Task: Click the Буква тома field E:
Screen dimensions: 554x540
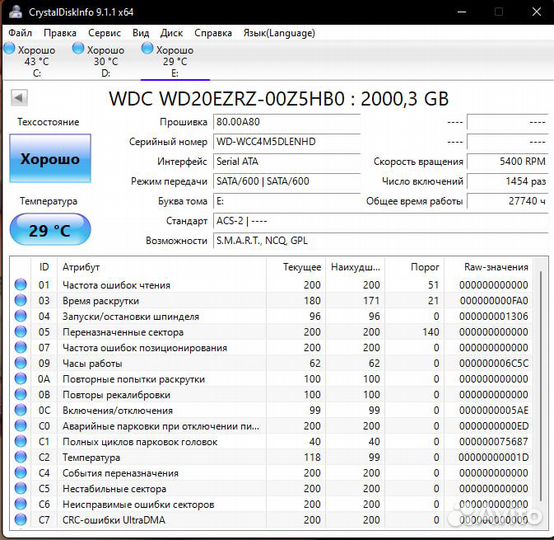Action: (x=287, y=201)
